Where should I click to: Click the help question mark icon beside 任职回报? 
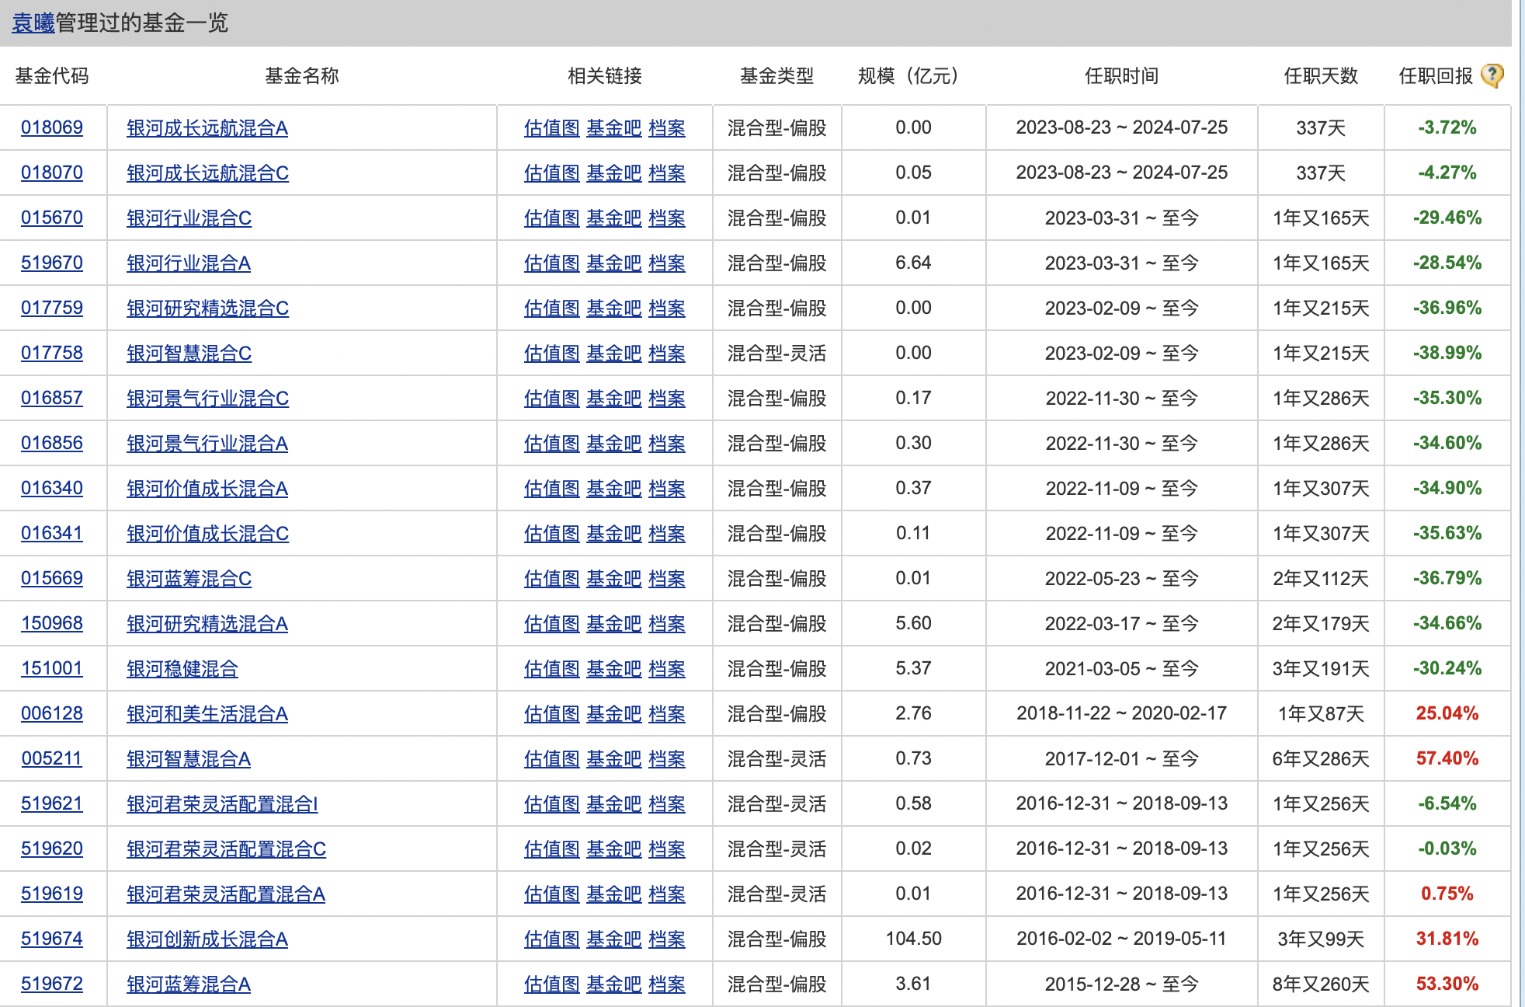click(1492, 76)
